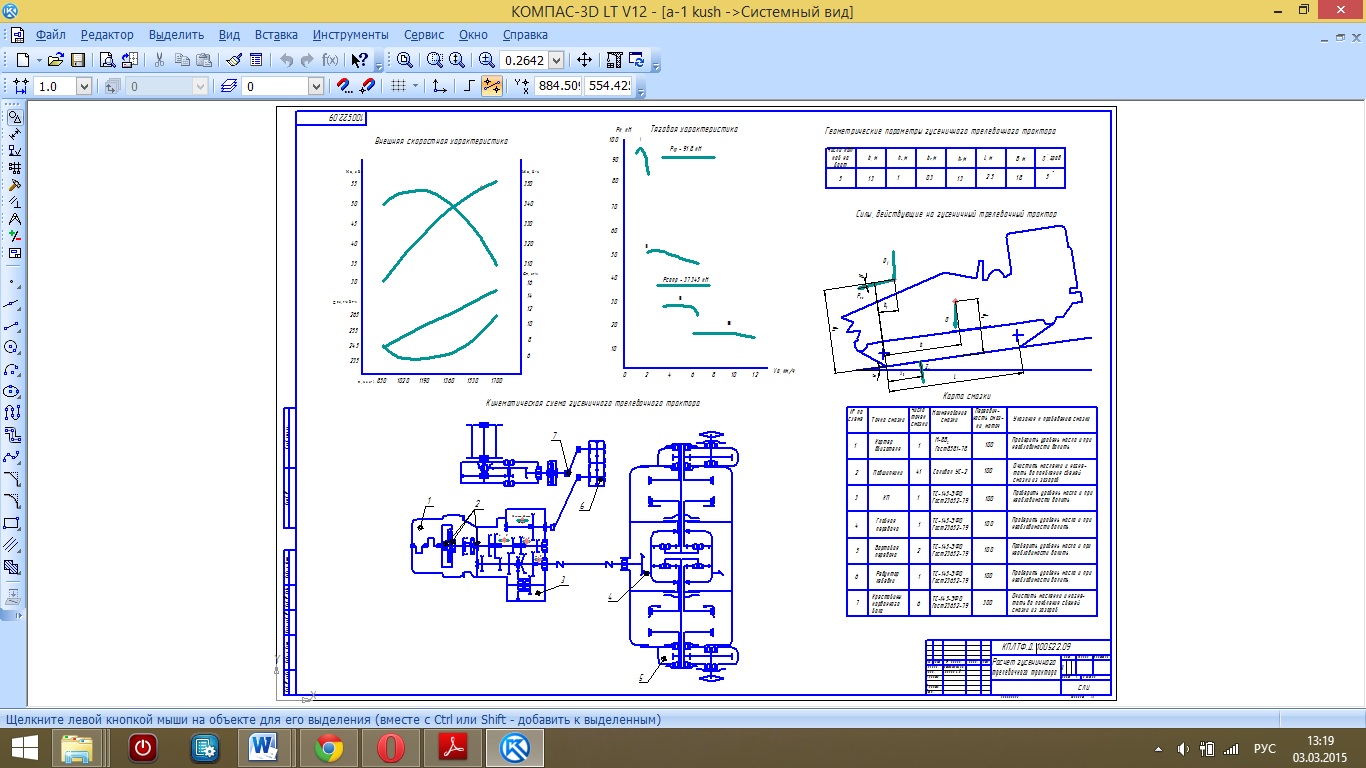Toggle the grid display button
This screenshot has width=1366, height=768.
pyautogui.click(x=397, y=86)
